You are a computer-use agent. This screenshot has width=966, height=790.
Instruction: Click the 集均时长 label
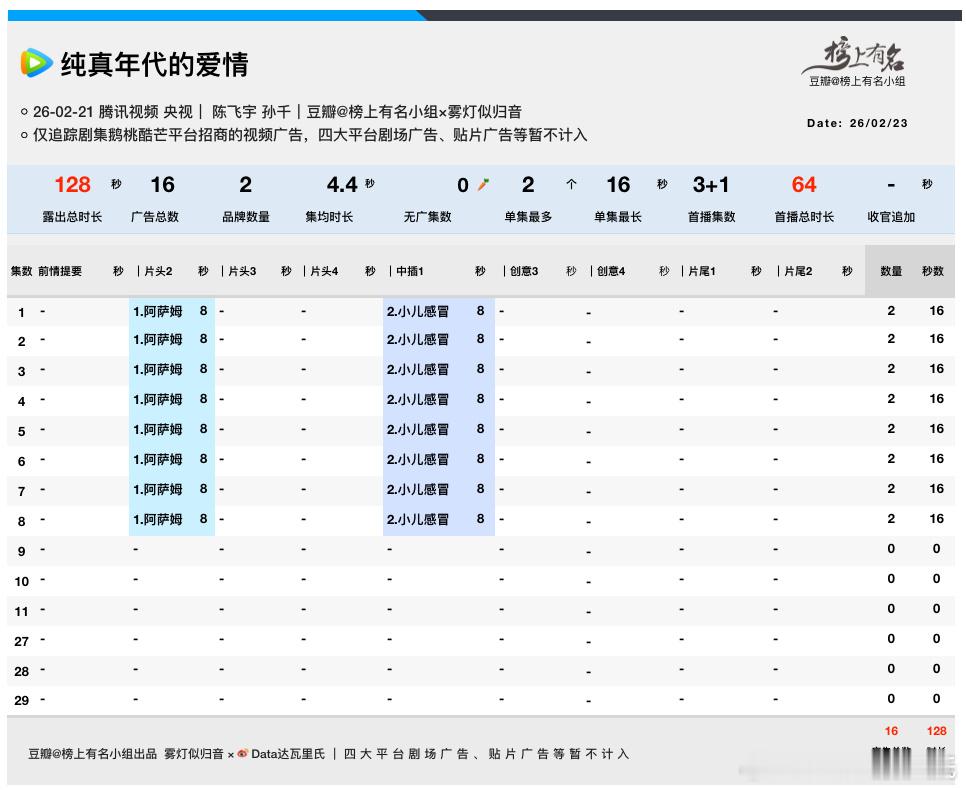point(329,217)
